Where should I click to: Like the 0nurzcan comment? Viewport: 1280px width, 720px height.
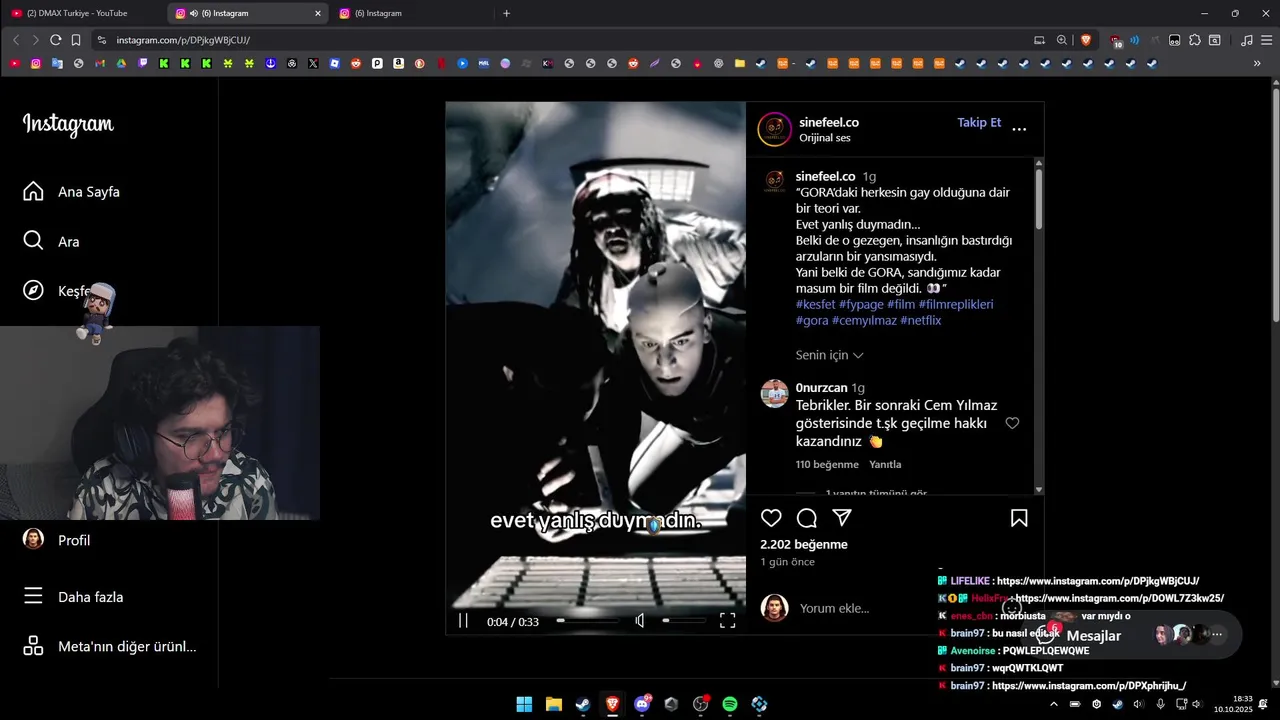[x=1012, y=423]
